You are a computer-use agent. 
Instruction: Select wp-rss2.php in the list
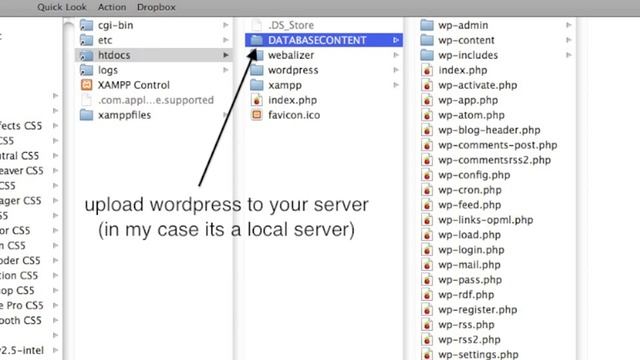(469, 340)
